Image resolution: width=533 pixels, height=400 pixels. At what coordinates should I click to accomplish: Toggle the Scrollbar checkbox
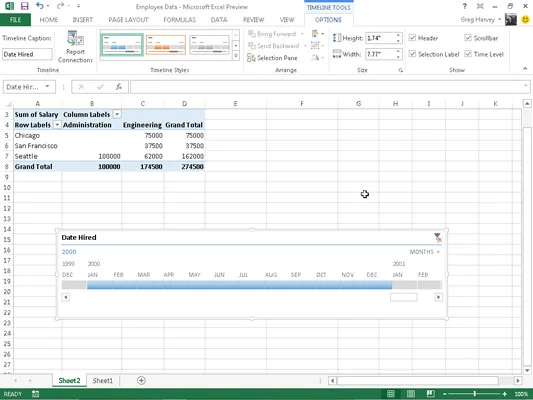click(468, 38)
